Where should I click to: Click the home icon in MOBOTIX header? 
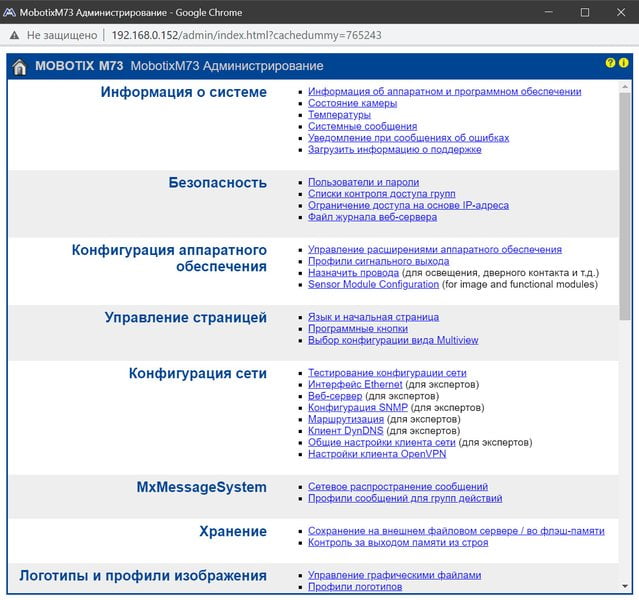[19, 67]
